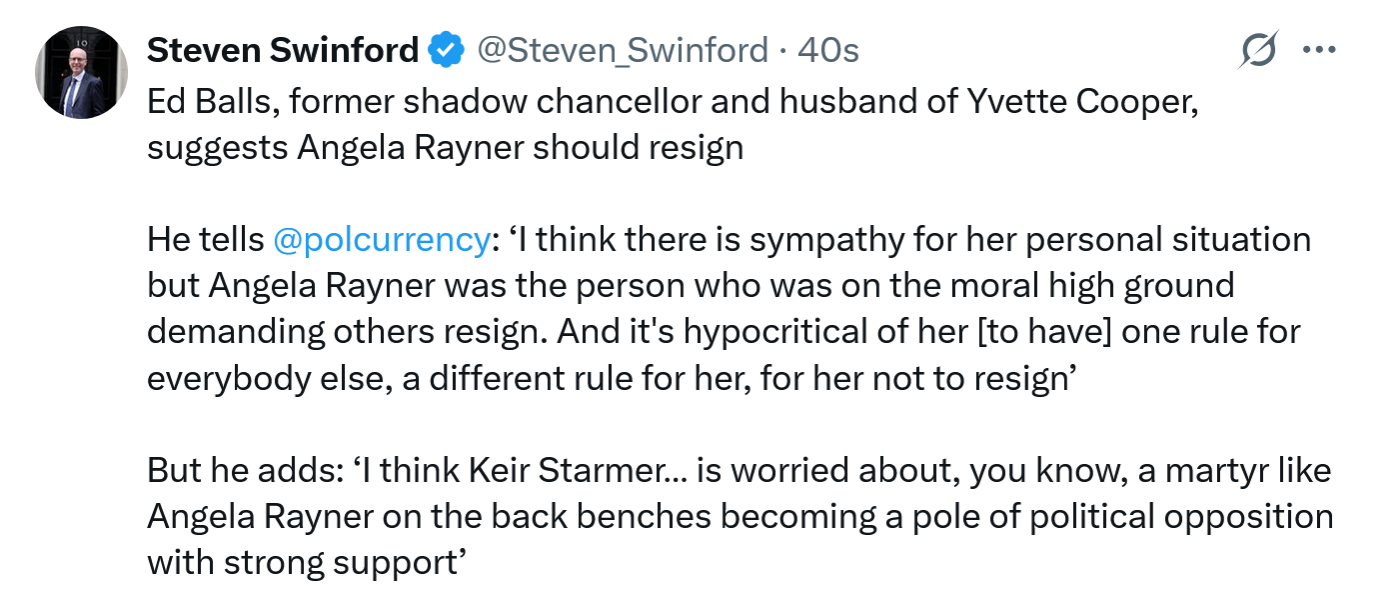1379x611 pixels.
Task: Click the line starting "demanding others resign"
Action: tap(723, 331)
